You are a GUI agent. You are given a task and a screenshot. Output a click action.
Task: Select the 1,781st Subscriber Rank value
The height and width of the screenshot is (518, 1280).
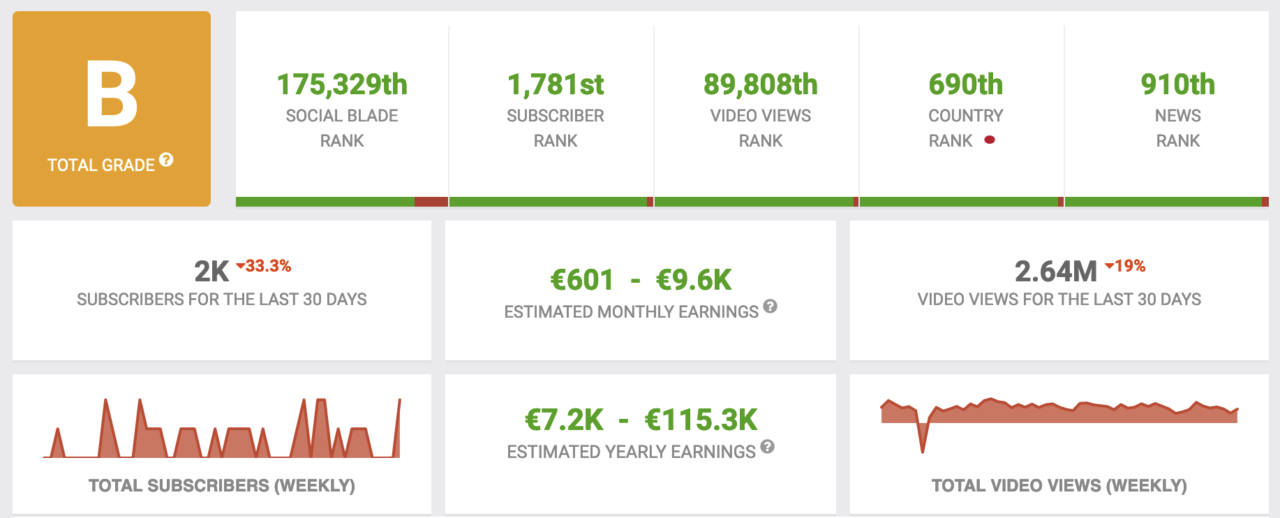coord(555,84)
